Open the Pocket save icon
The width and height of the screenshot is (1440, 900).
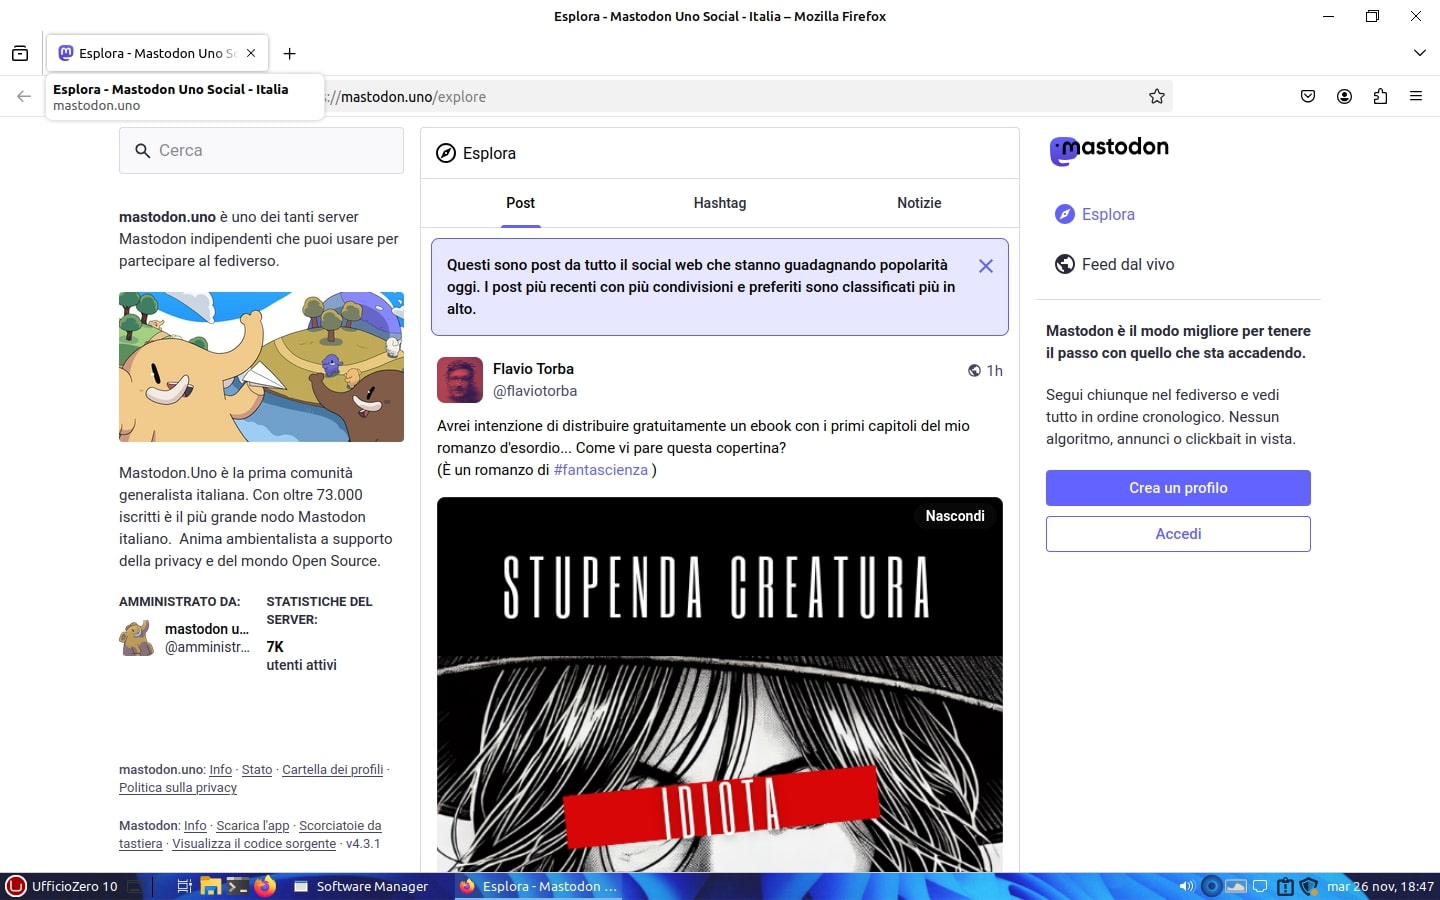[1308, 96]
